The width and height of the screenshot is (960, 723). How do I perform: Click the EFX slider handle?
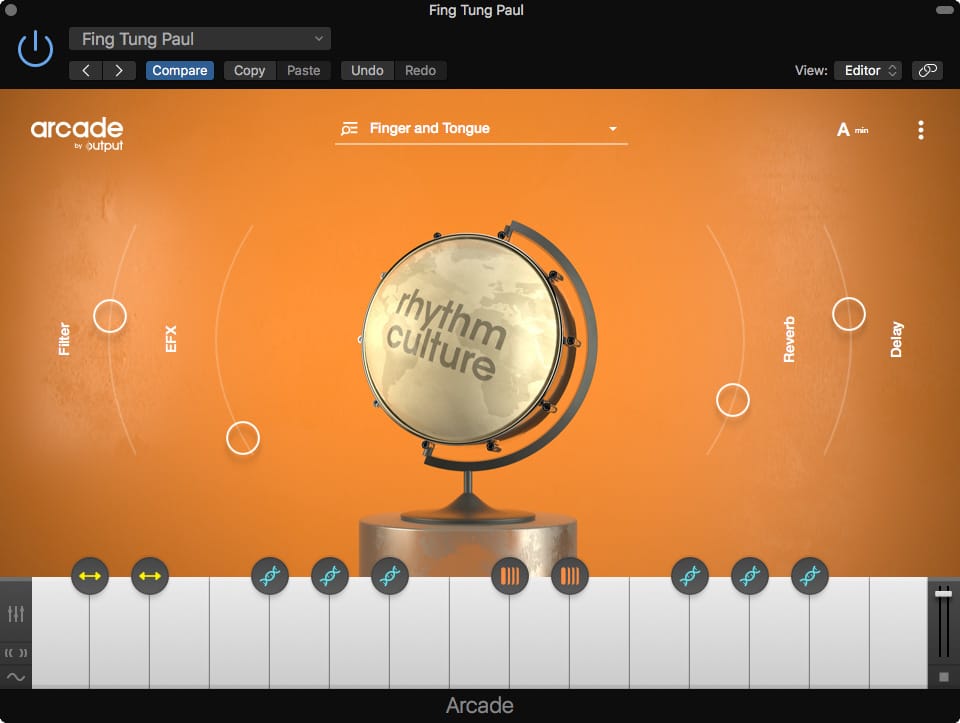[242, 438]
